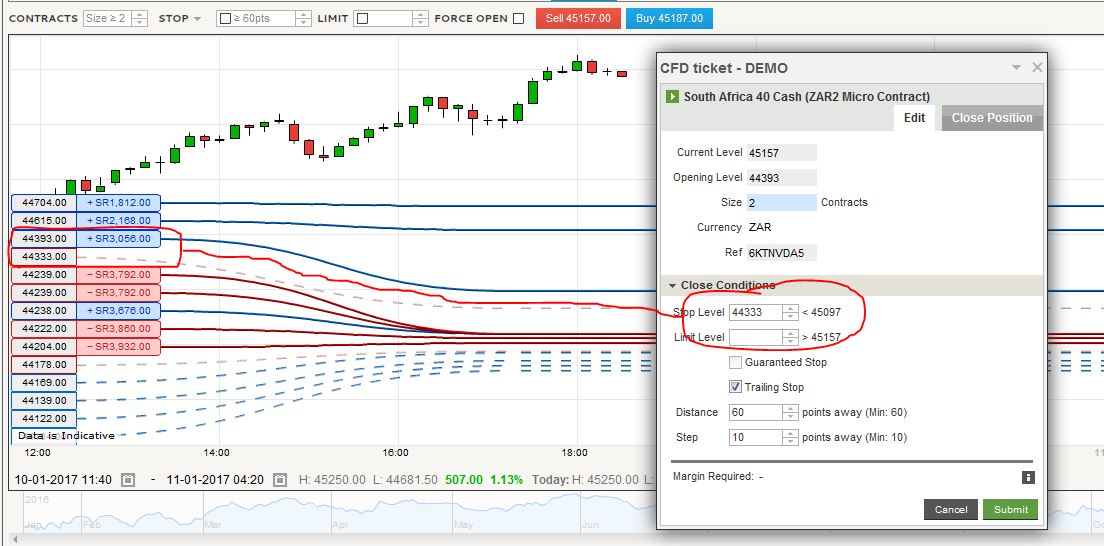Select the 44178.00 stop level label
This screenshot has height=546, width=1104.
click(44, 364)
